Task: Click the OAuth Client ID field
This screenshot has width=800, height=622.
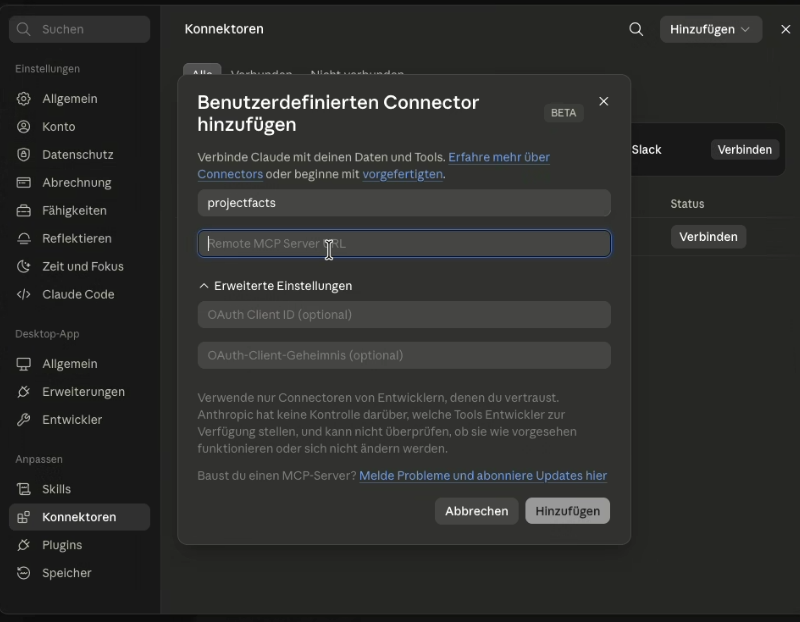Action: [x=404, y=314]
